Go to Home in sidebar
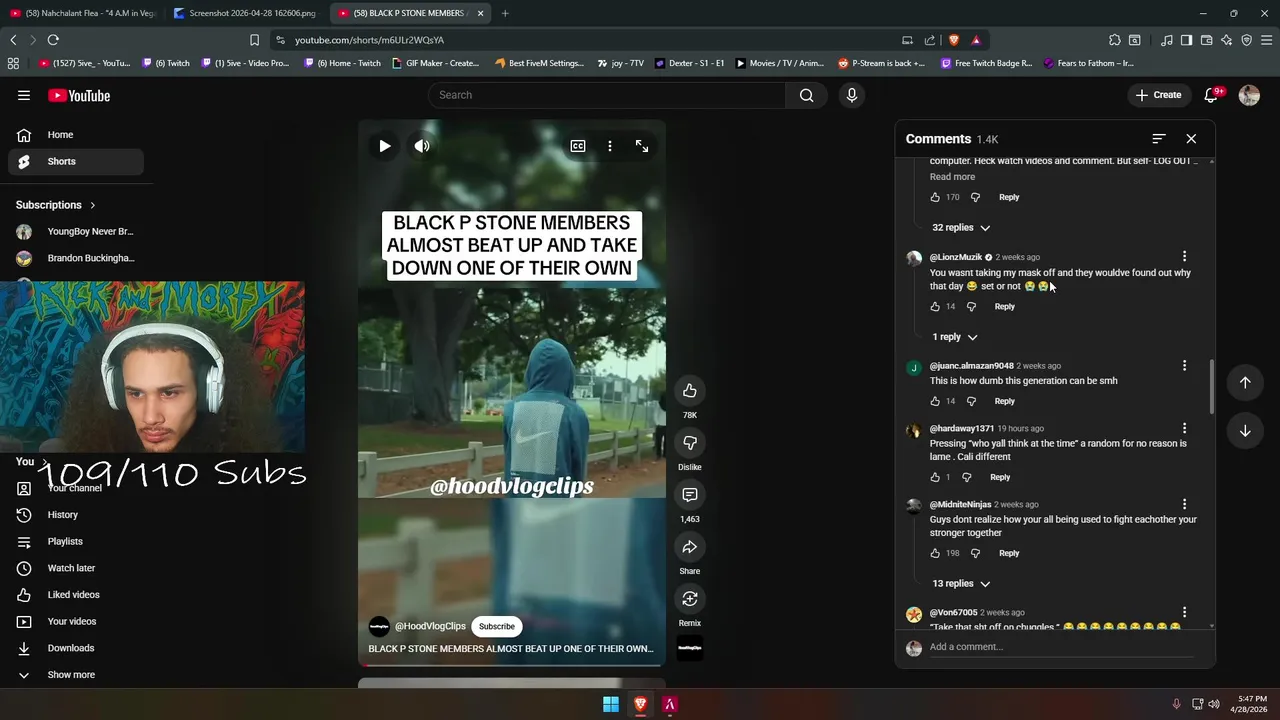Viewport: 1280px width, 720px height. click(76, 135)
